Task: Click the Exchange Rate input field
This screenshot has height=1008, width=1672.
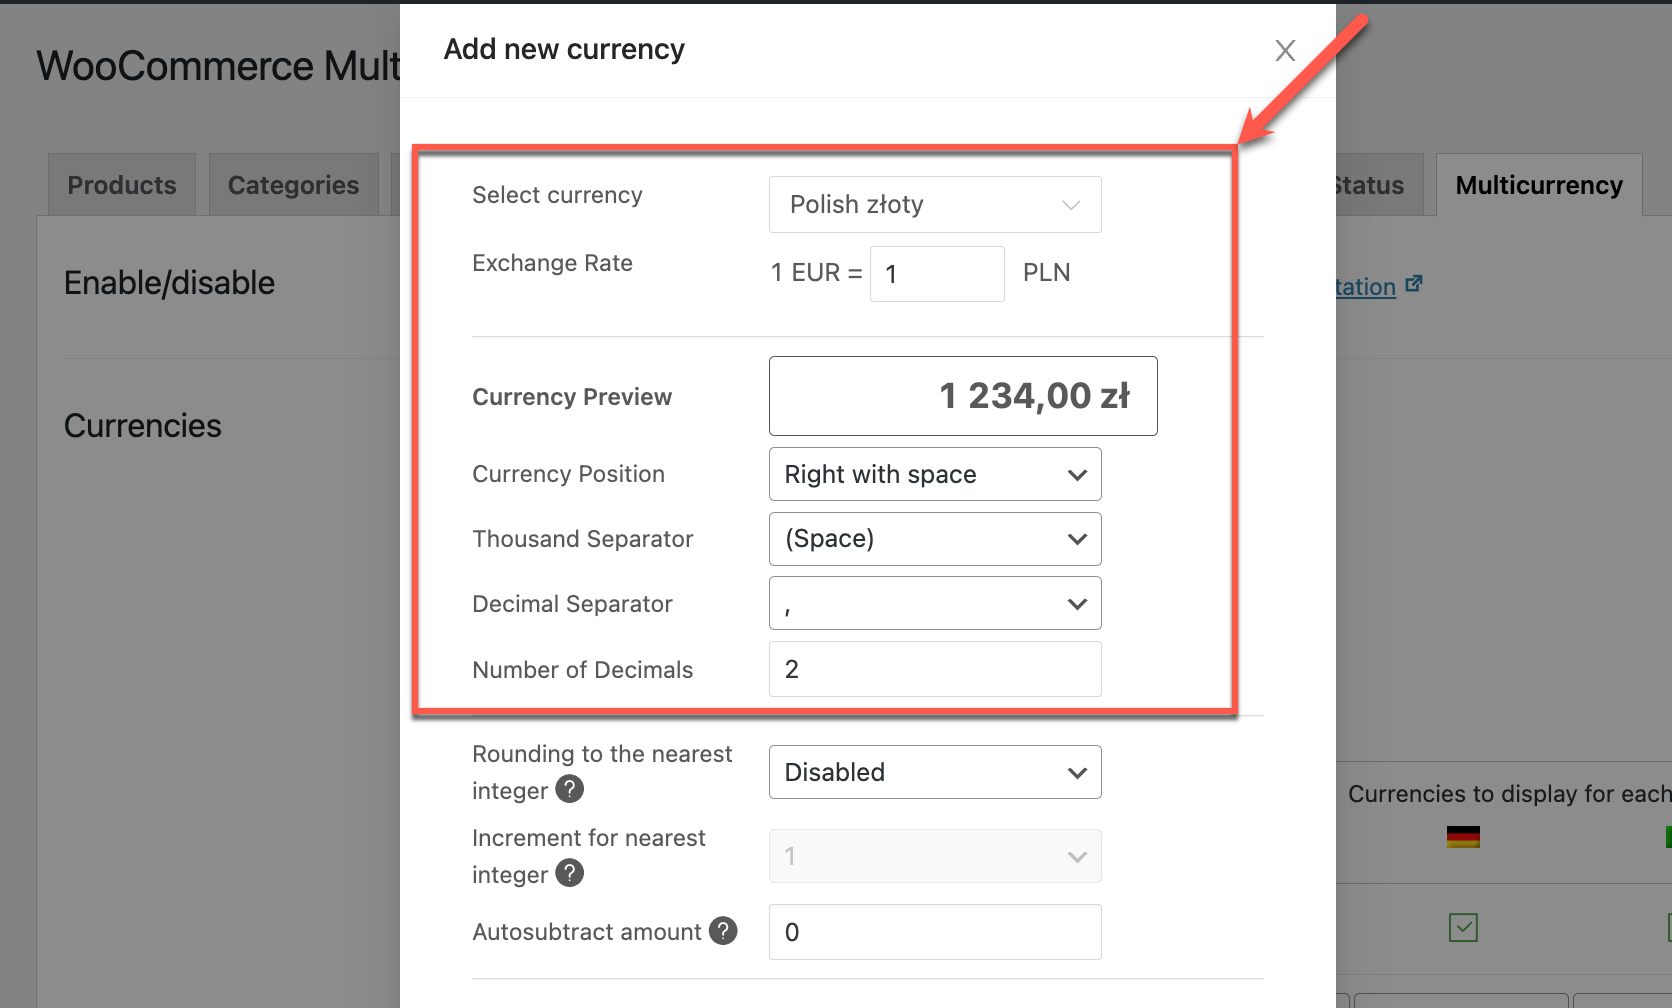Action: 937,274
